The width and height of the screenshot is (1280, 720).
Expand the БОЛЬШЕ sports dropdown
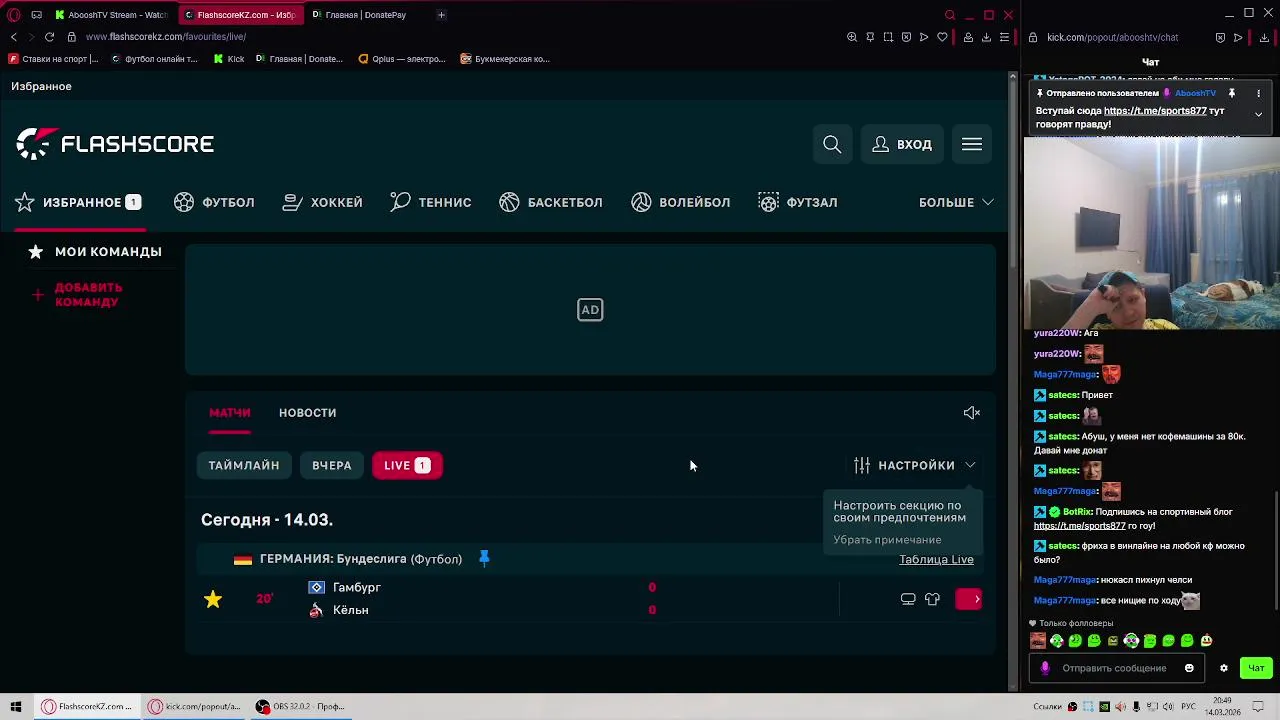click(x=956, y=202)
